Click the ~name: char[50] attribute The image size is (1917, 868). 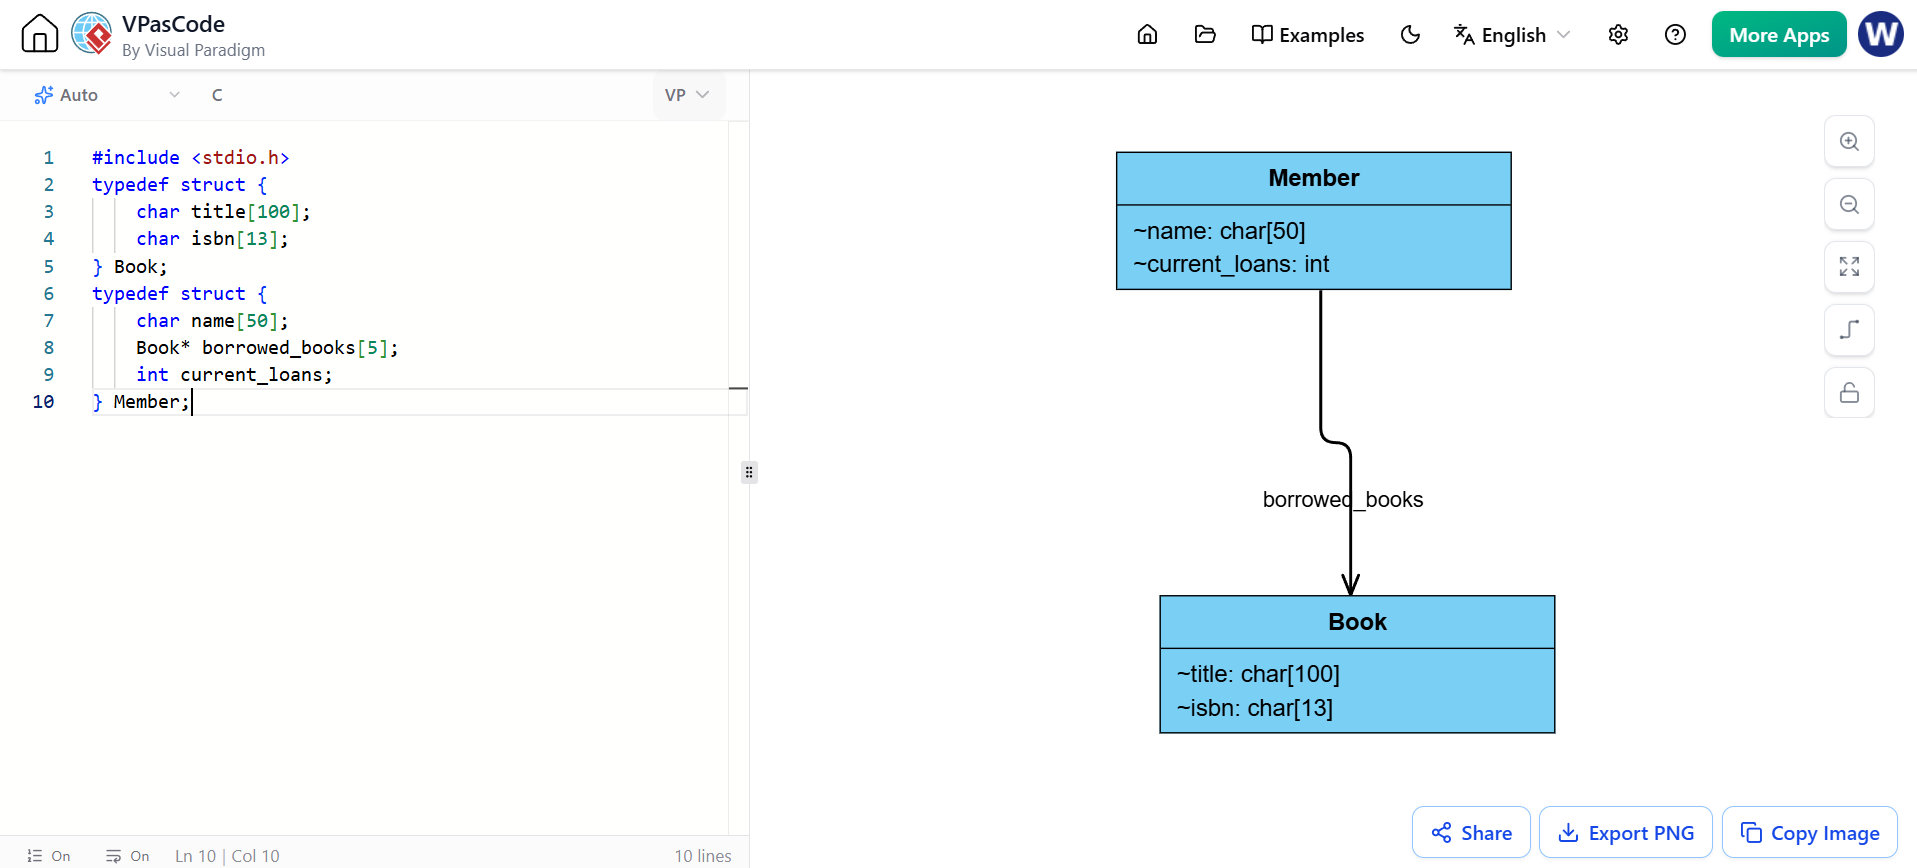[x=1219, y=231]
